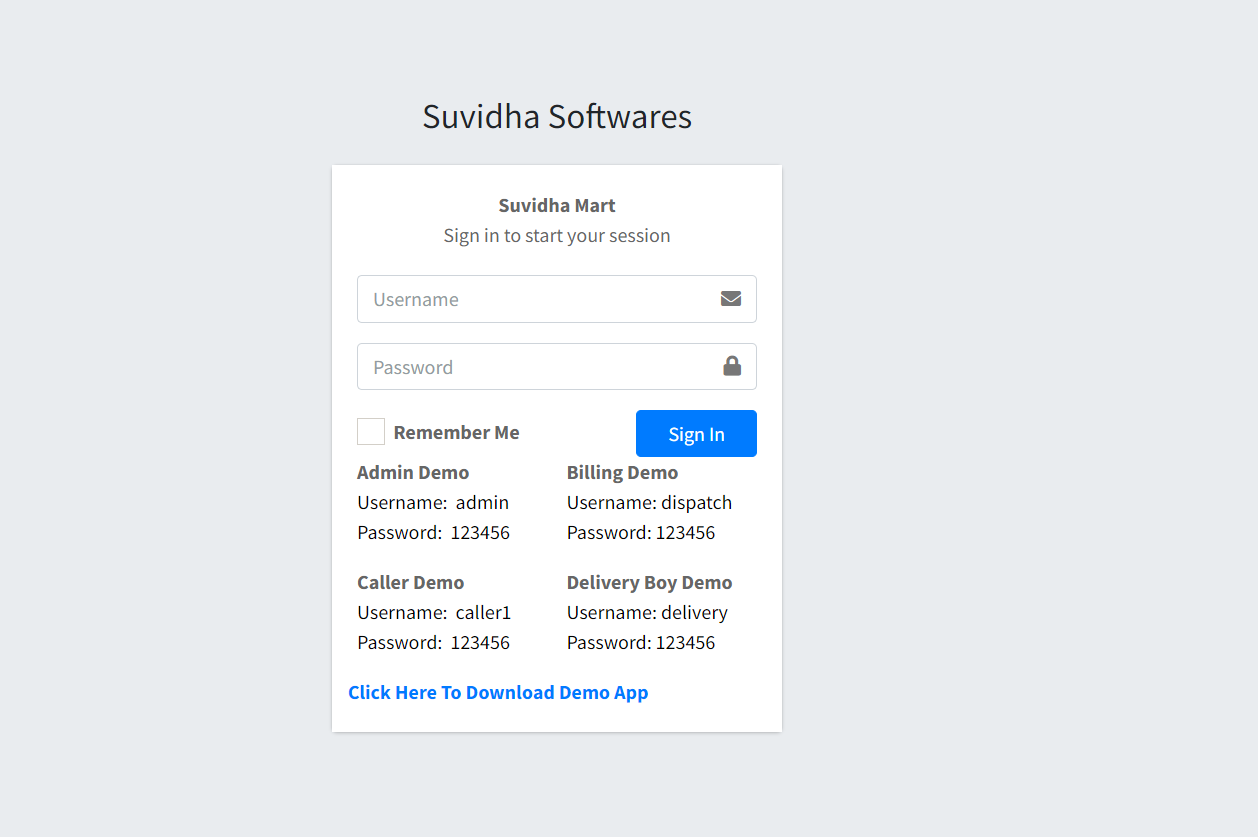Click the Delivery Boy Demo heading

click(x=649, y=582)
